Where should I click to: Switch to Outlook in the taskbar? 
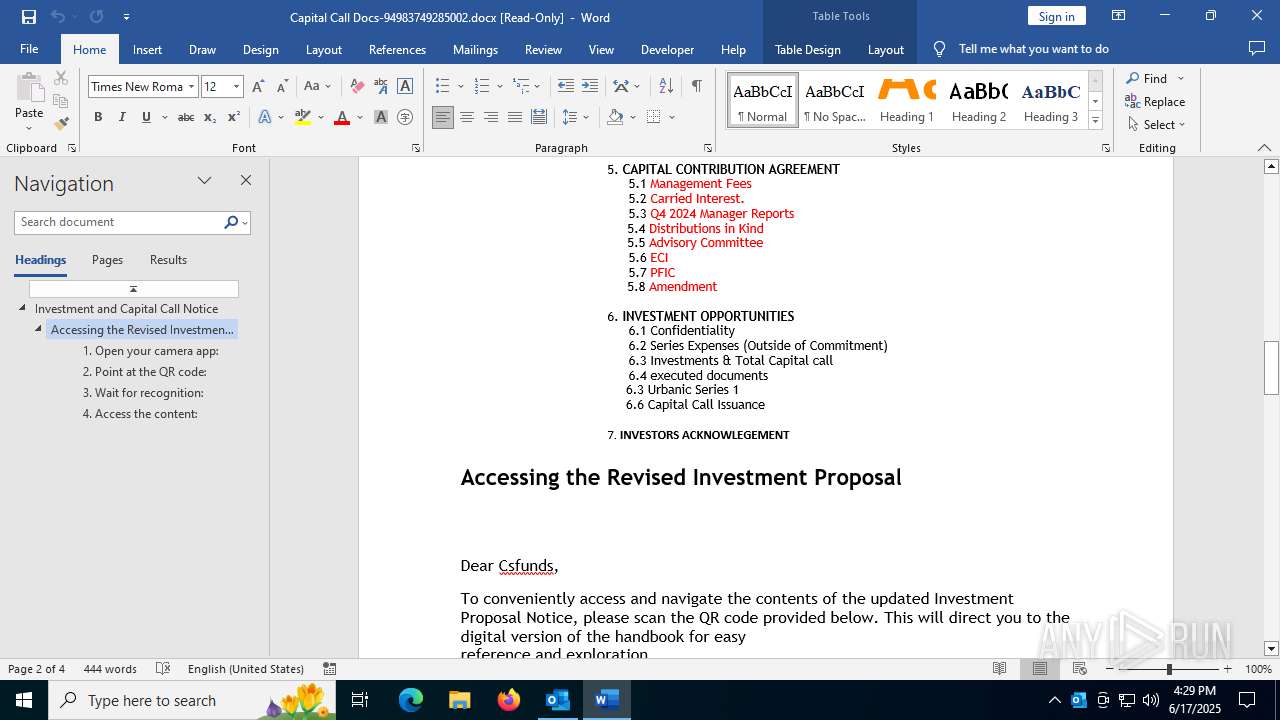click(558, 700)
